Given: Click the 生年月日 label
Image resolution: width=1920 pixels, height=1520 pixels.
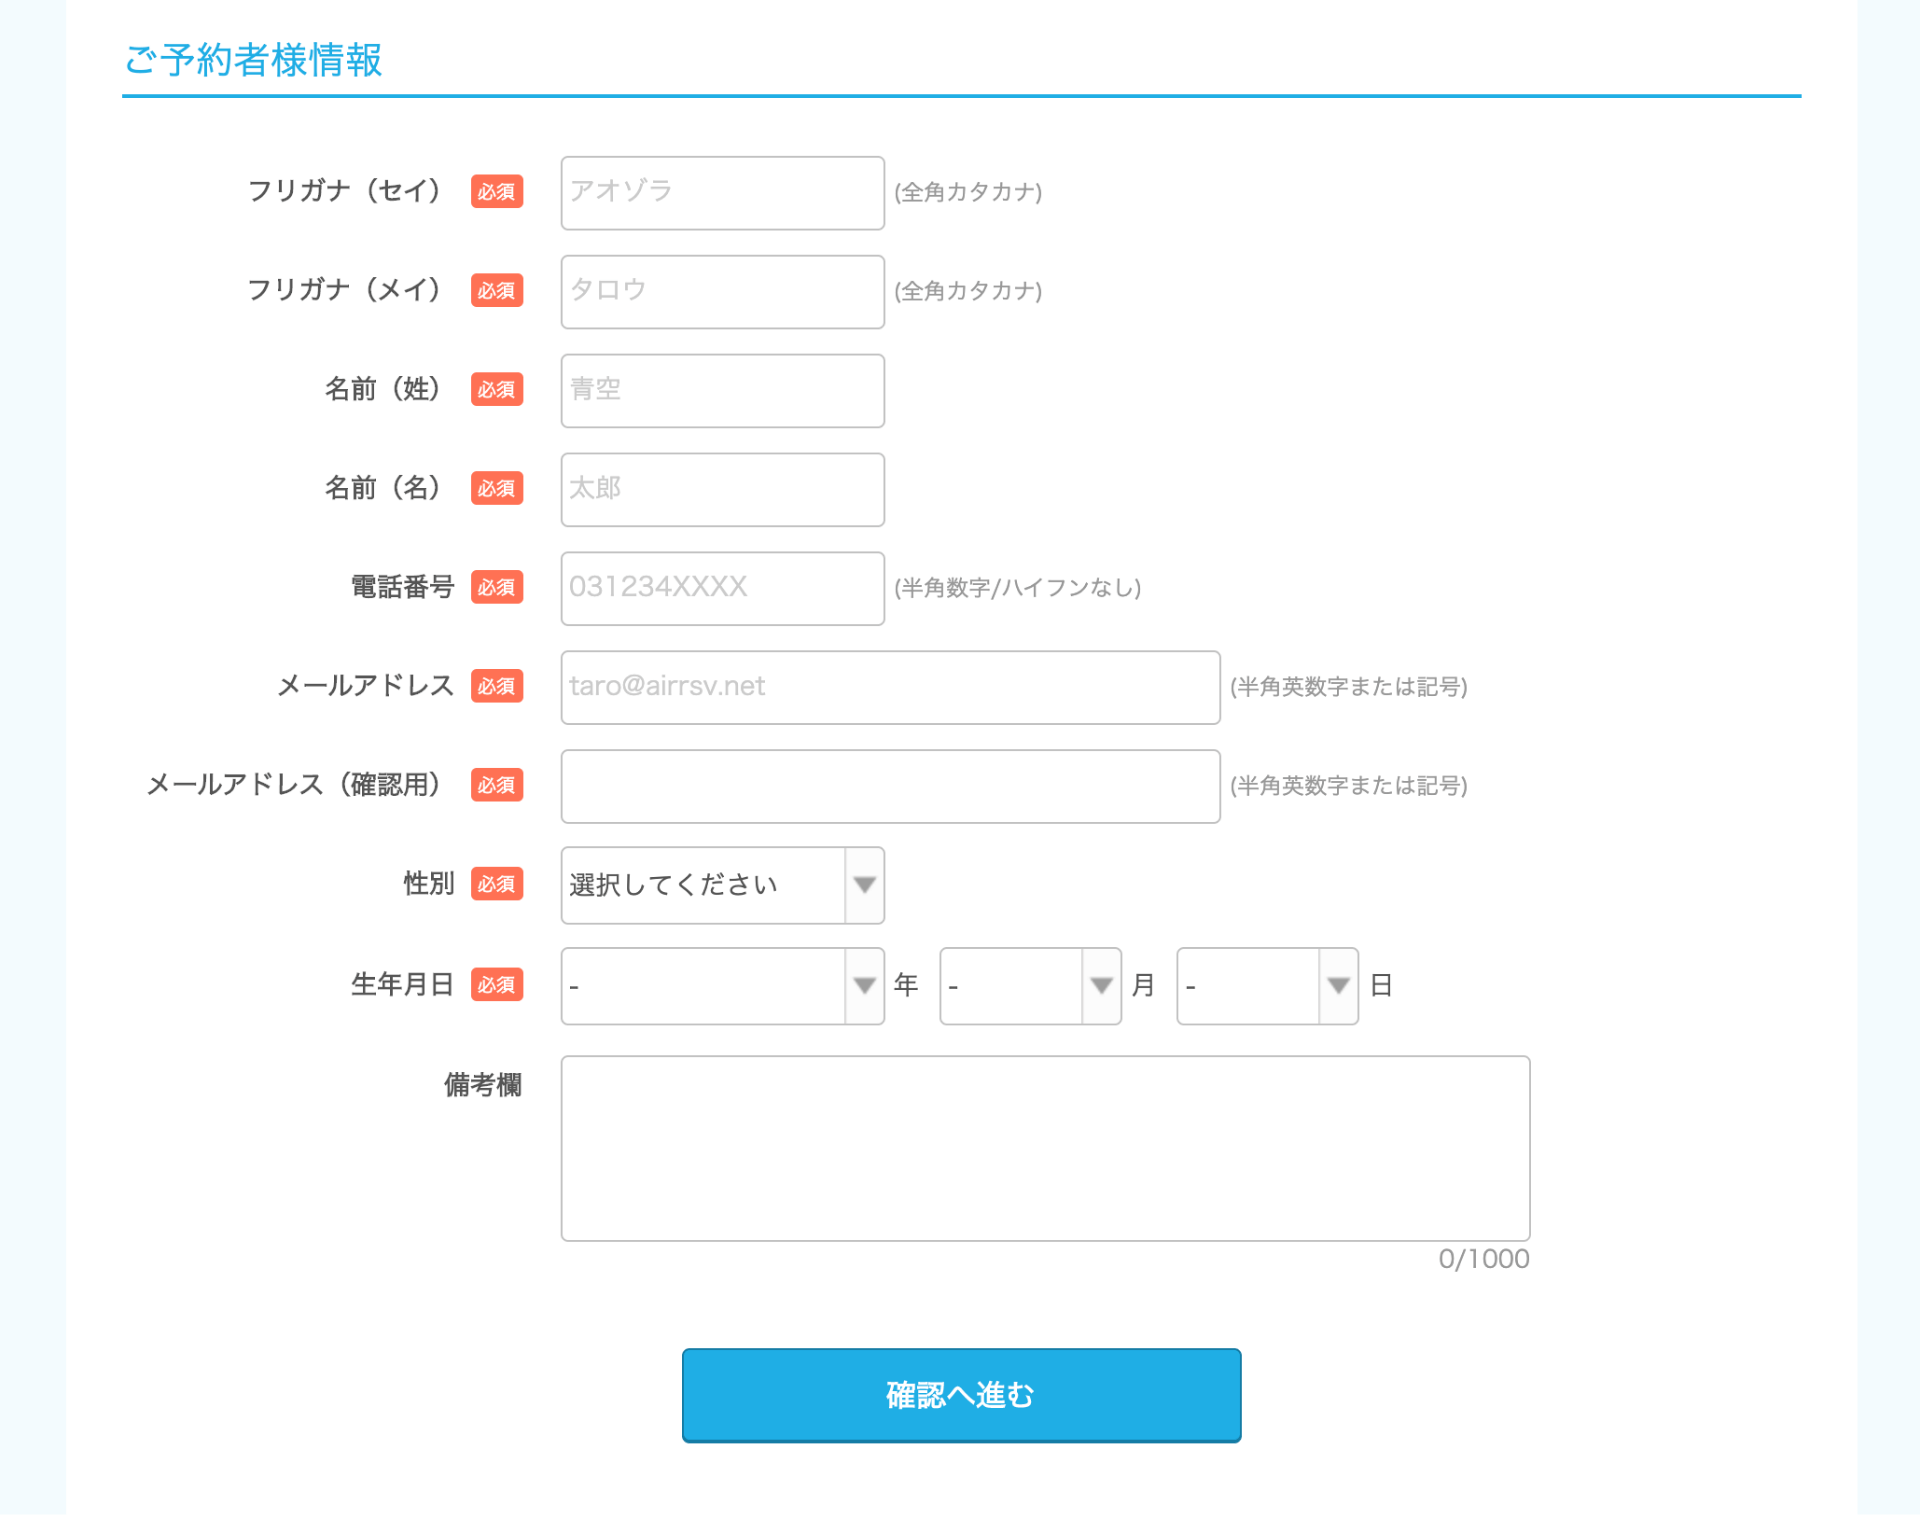Looking at the screenshot, I should coord(402,985).
